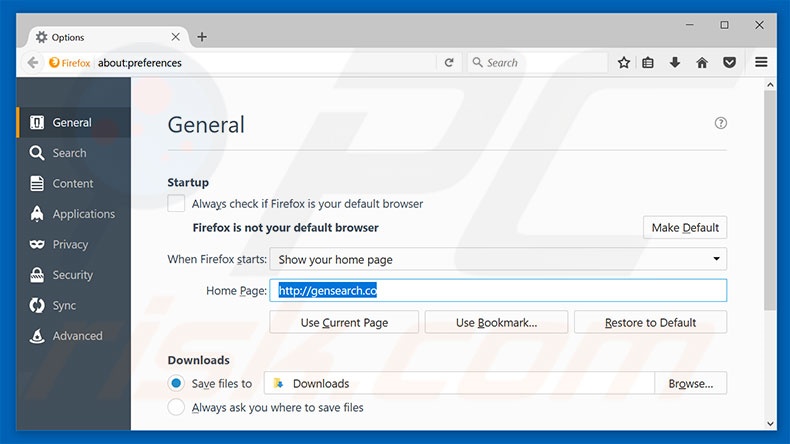The image size is (790, 444).
Task: Click the Downloads folder path field
Action: pyautogui.click(x=459, y=384)
